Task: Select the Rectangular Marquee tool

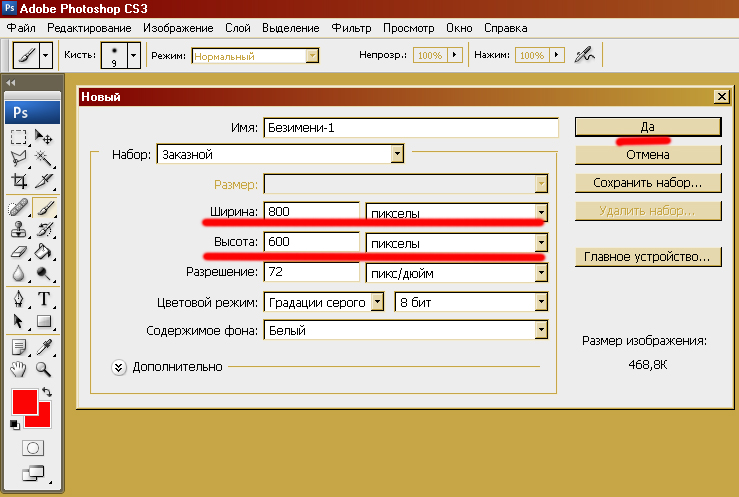Action: coord(19,137)
